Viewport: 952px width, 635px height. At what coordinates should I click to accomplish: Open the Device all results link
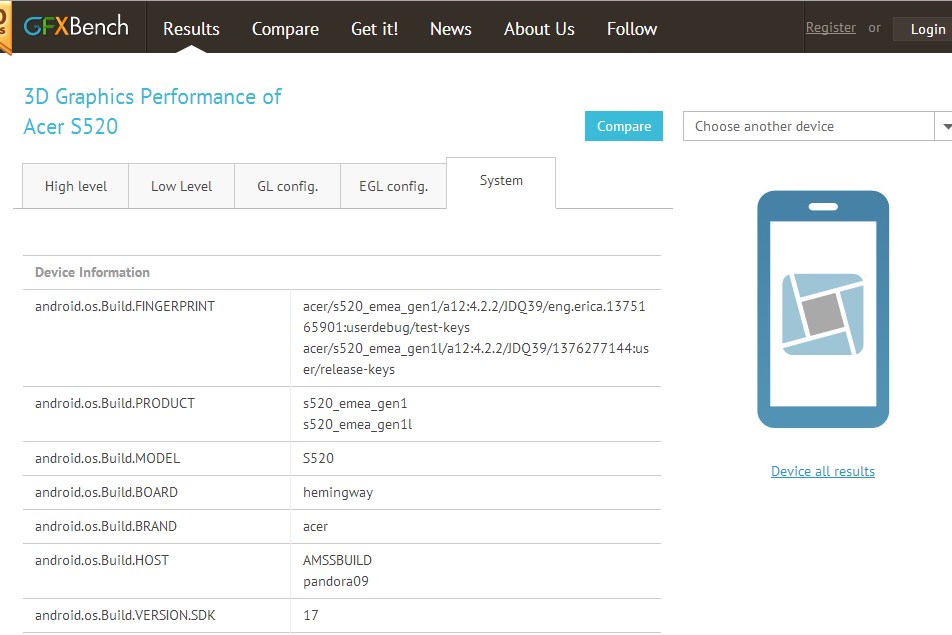(x=822, y=471)
